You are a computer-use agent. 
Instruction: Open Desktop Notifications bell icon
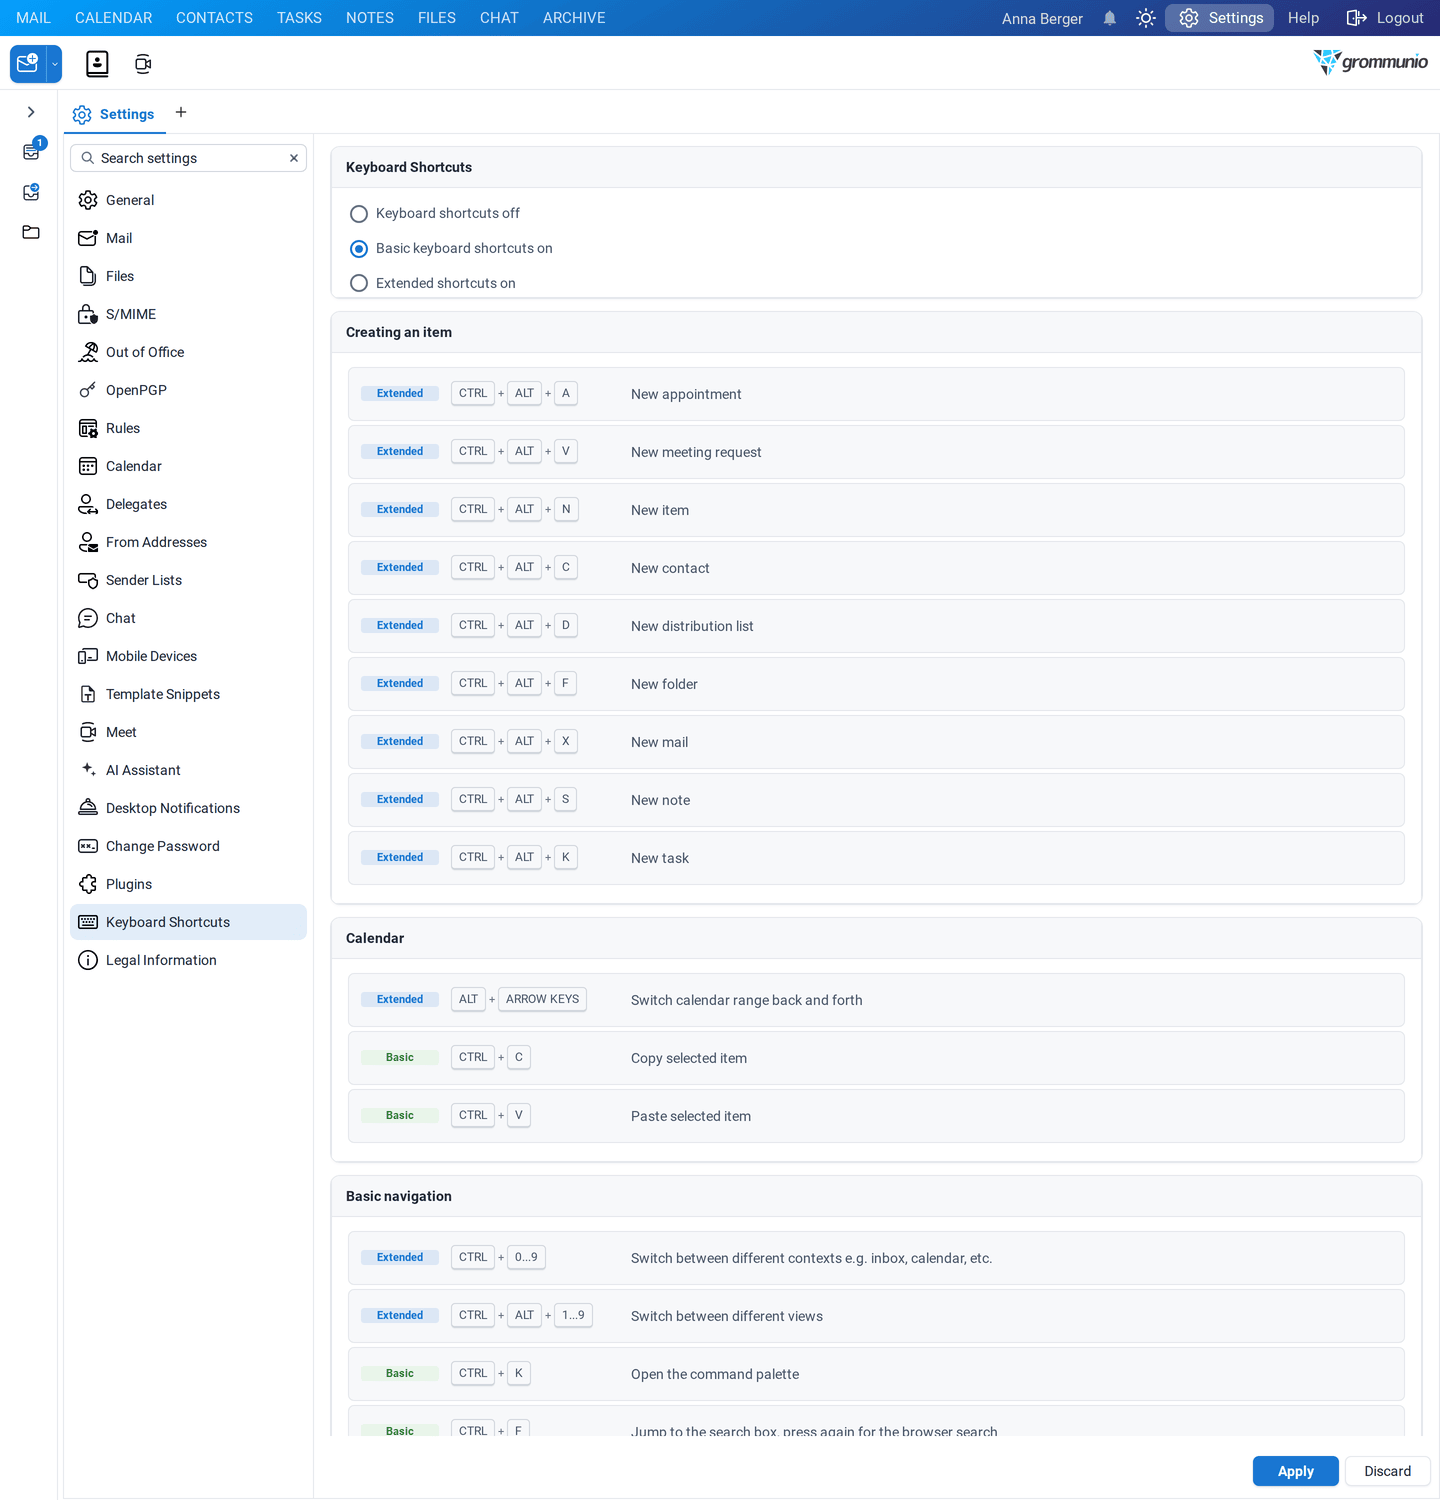click(x=88, y=808)
